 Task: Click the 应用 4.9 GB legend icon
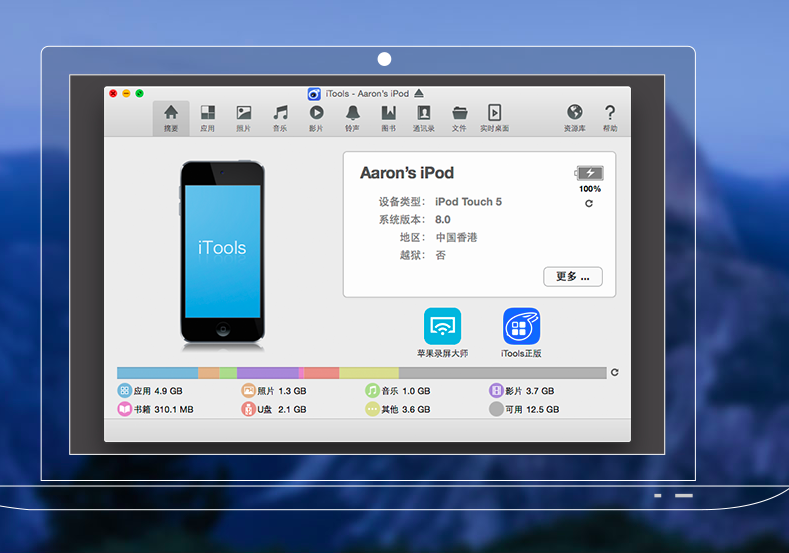[124, 390]
